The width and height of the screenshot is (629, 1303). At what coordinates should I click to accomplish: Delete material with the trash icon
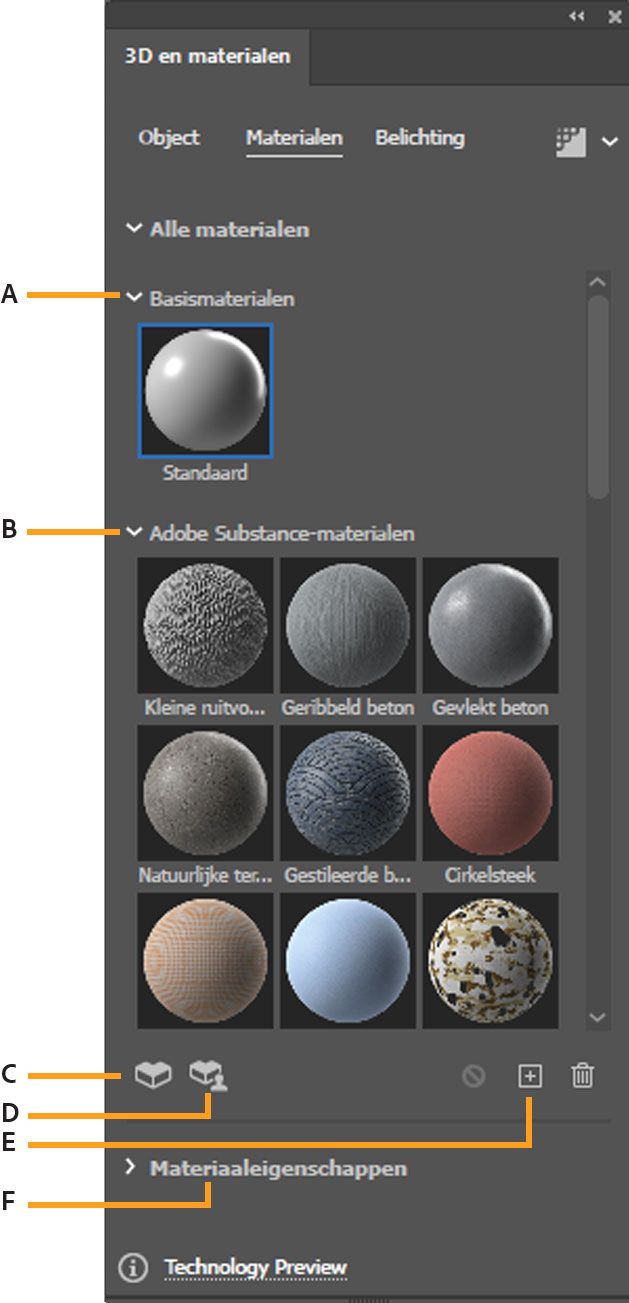point(583,1076)
